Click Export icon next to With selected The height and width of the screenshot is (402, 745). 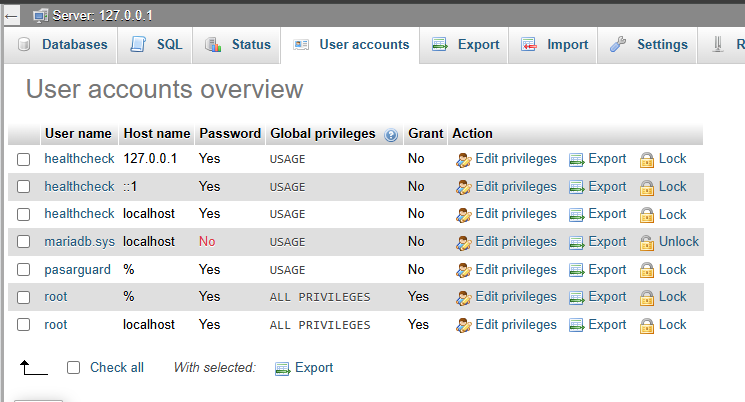(282, 368)
